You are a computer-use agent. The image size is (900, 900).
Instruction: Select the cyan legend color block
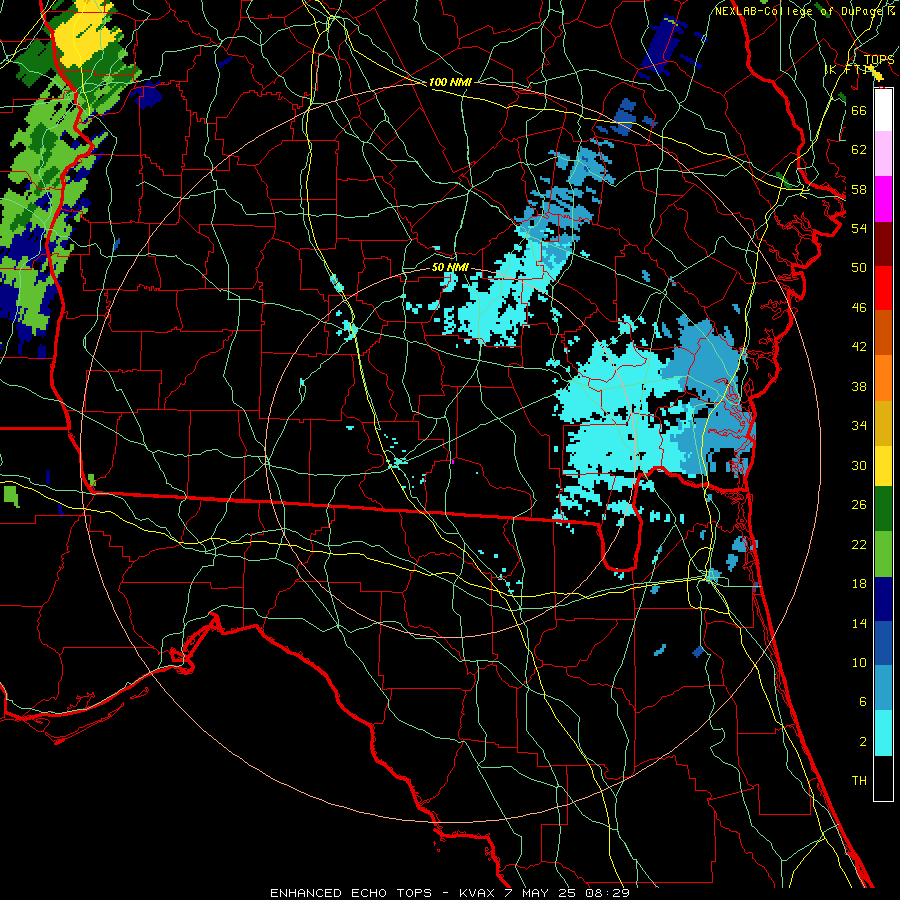tap(883, 734)
